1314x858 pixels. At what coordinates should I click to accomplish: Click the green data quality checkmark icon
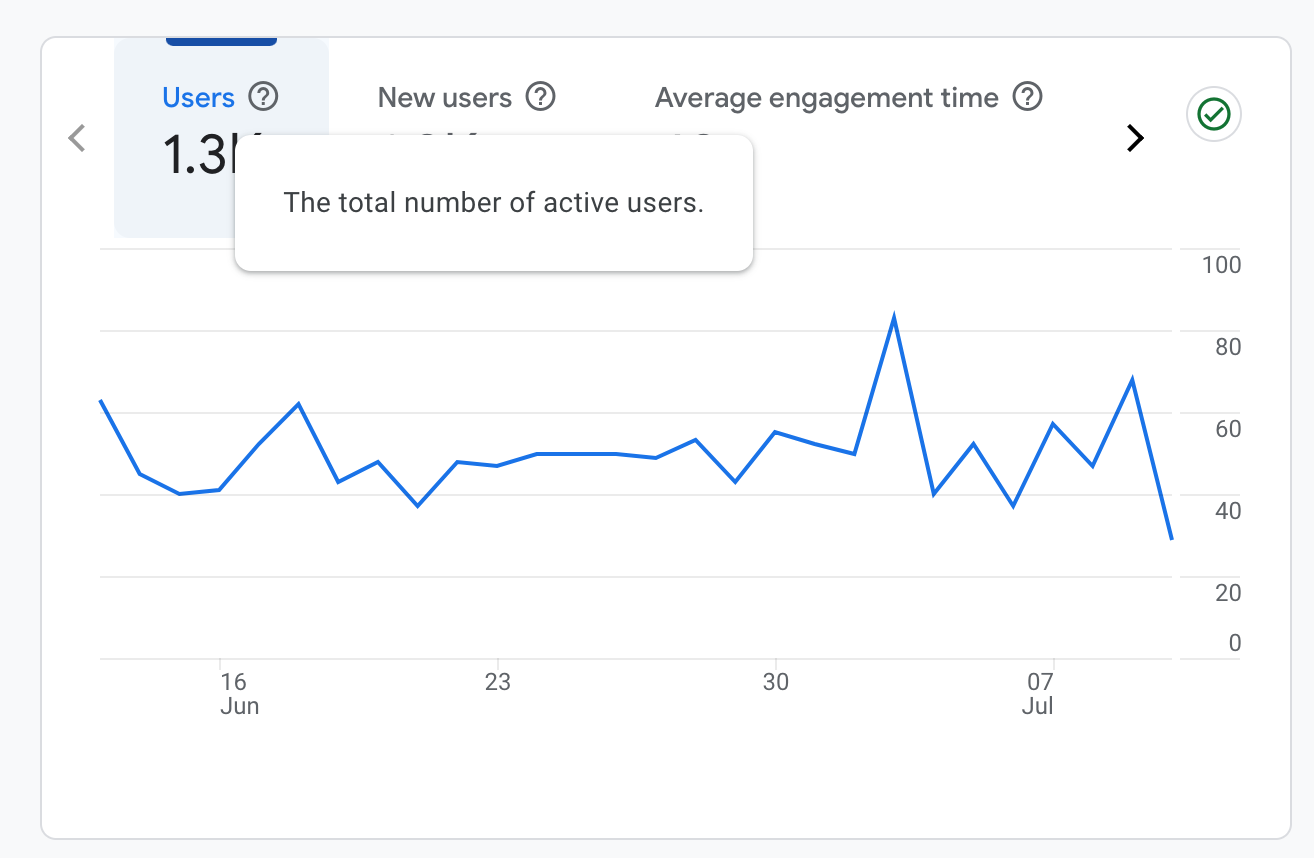[1212, 114]
